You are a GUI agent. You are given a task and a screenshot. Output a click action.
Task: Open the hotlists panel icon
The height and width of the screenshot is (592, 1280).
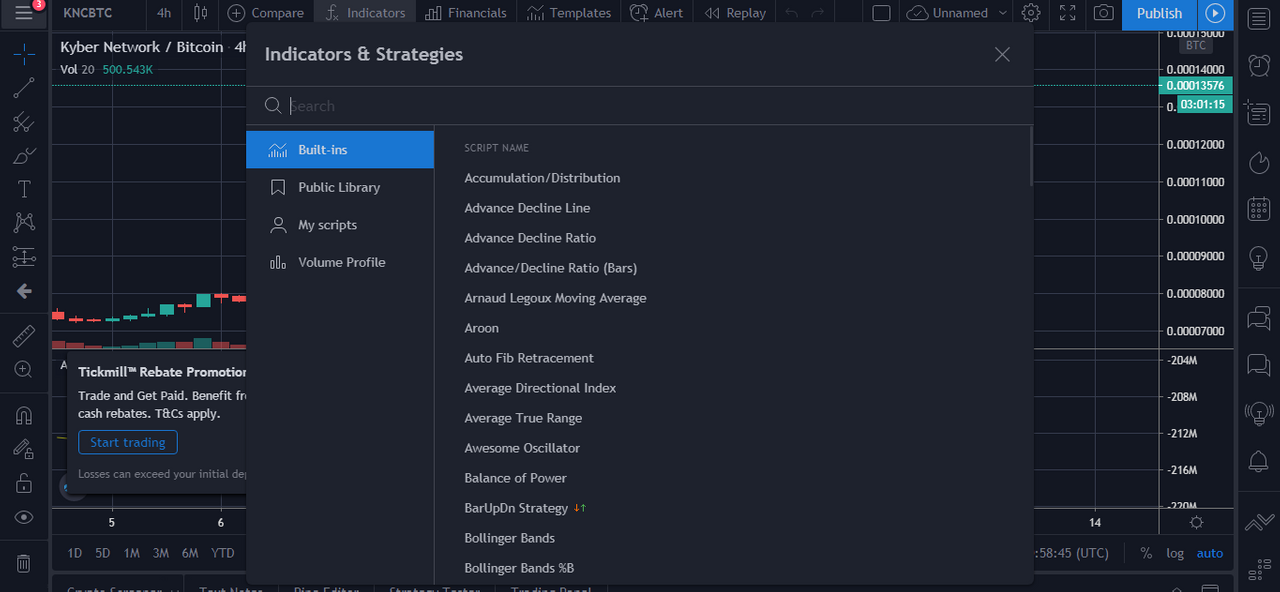[1259, 161]
